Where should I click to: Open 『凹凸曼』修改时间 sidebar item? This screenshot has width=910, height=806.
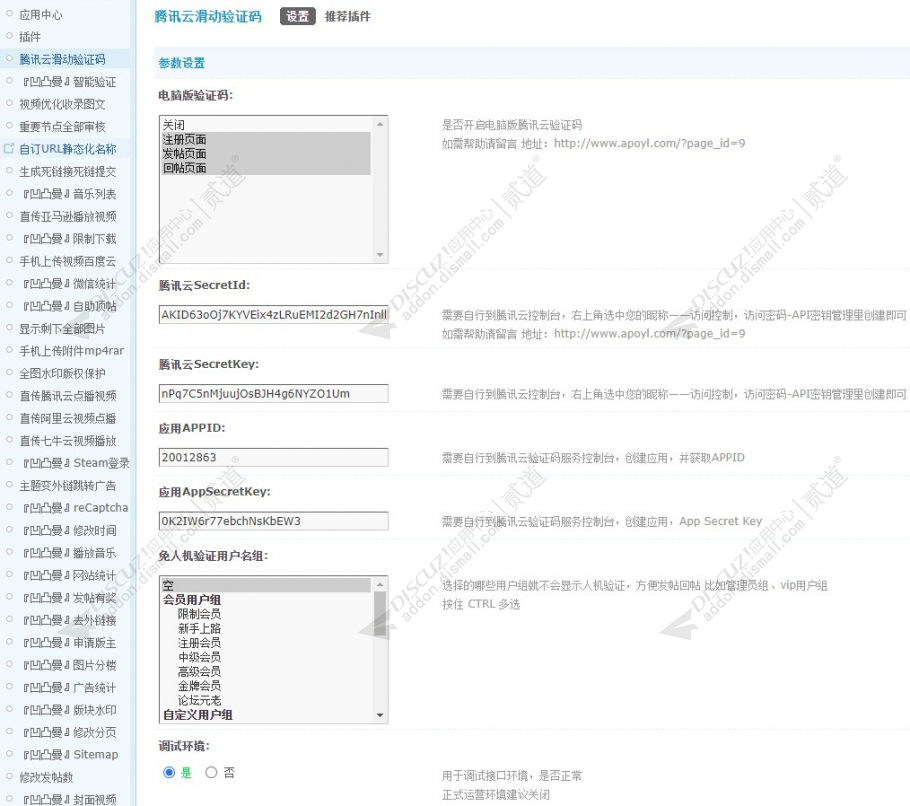tap(68, 530)
